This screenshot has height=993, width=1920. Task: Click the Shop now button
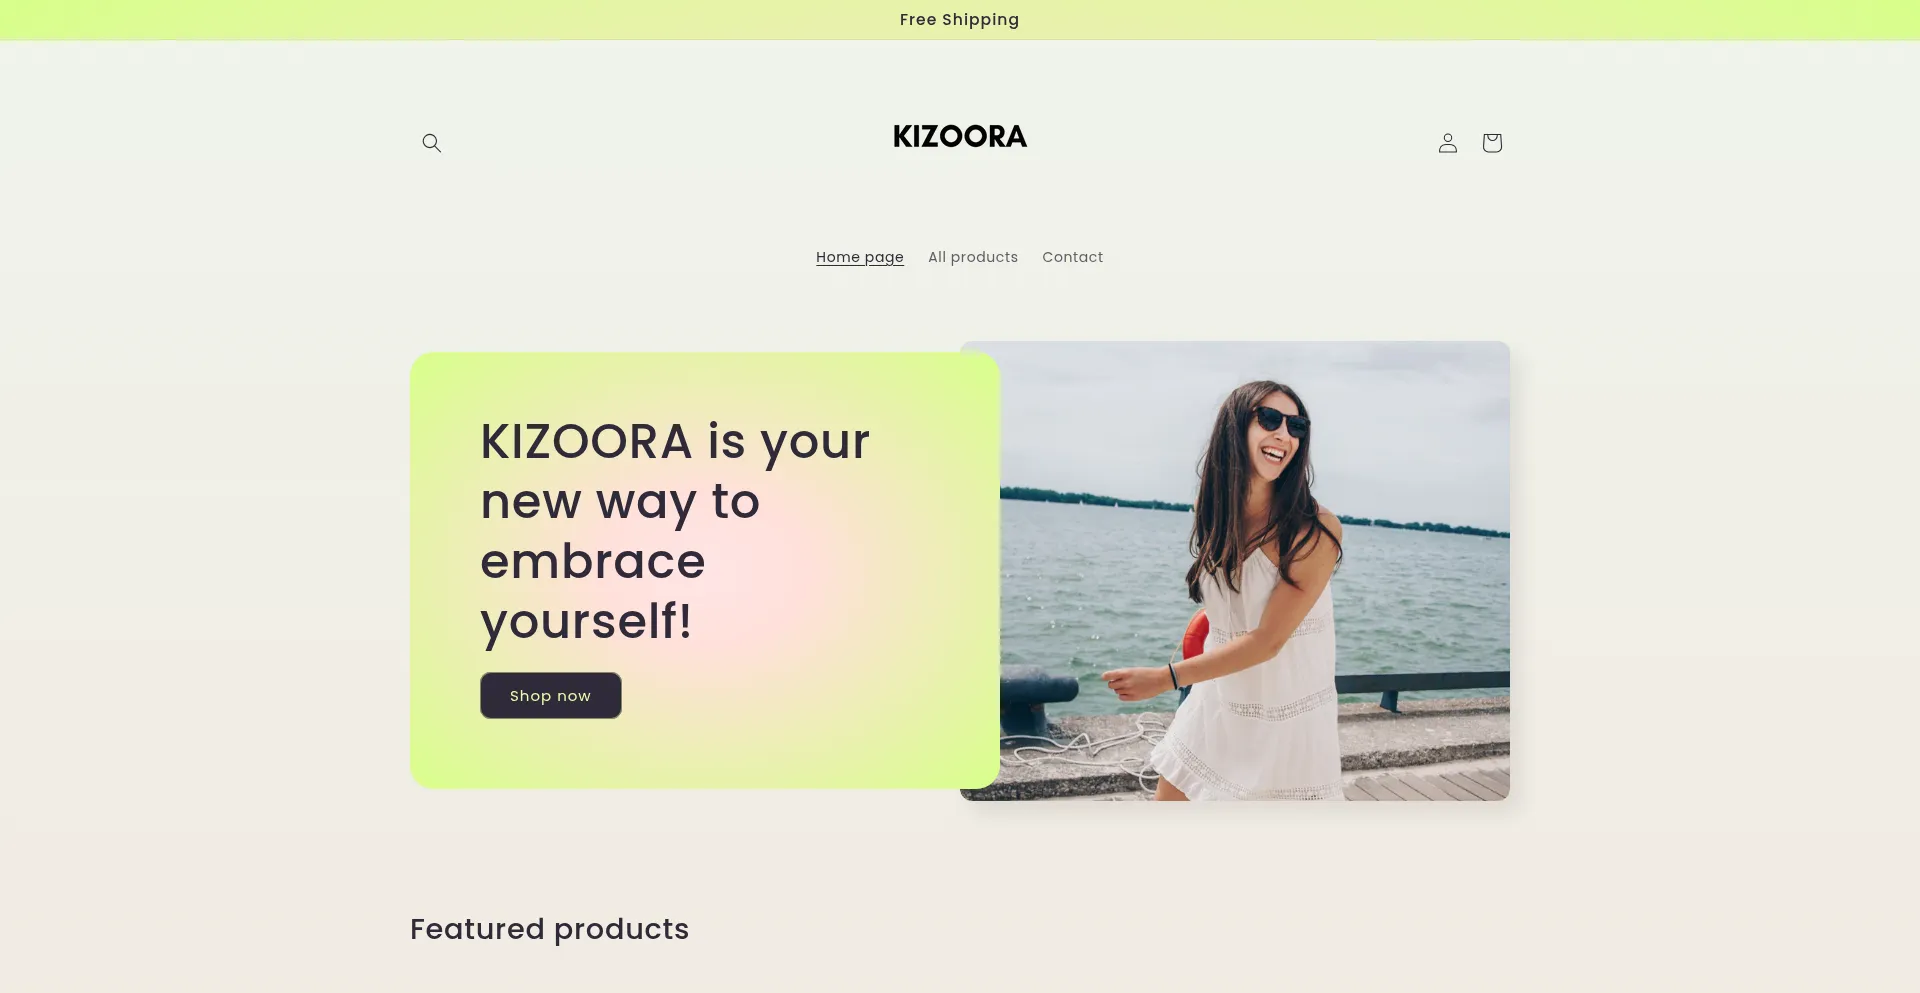pyautogui.click(x=551, y=695)
